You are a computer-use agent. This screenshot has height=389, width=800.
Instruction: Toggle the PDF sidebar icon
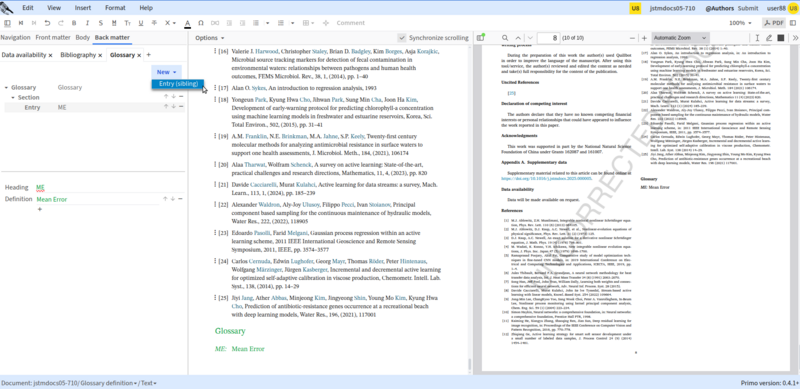click(x=480, y=38)
